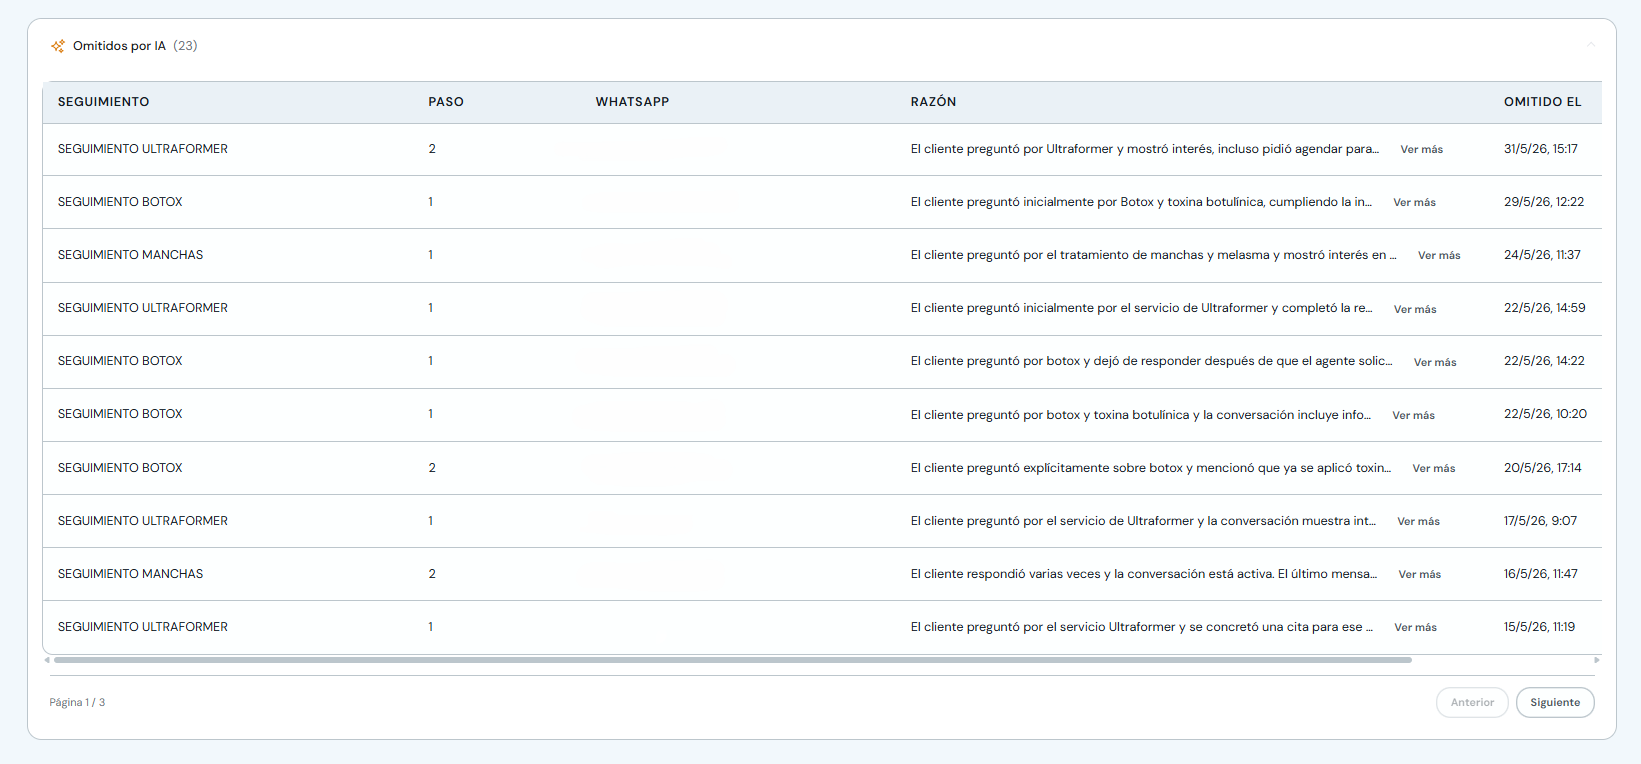Click the horizontal scrollbar thumb under the table

click(x=732, y=660)
